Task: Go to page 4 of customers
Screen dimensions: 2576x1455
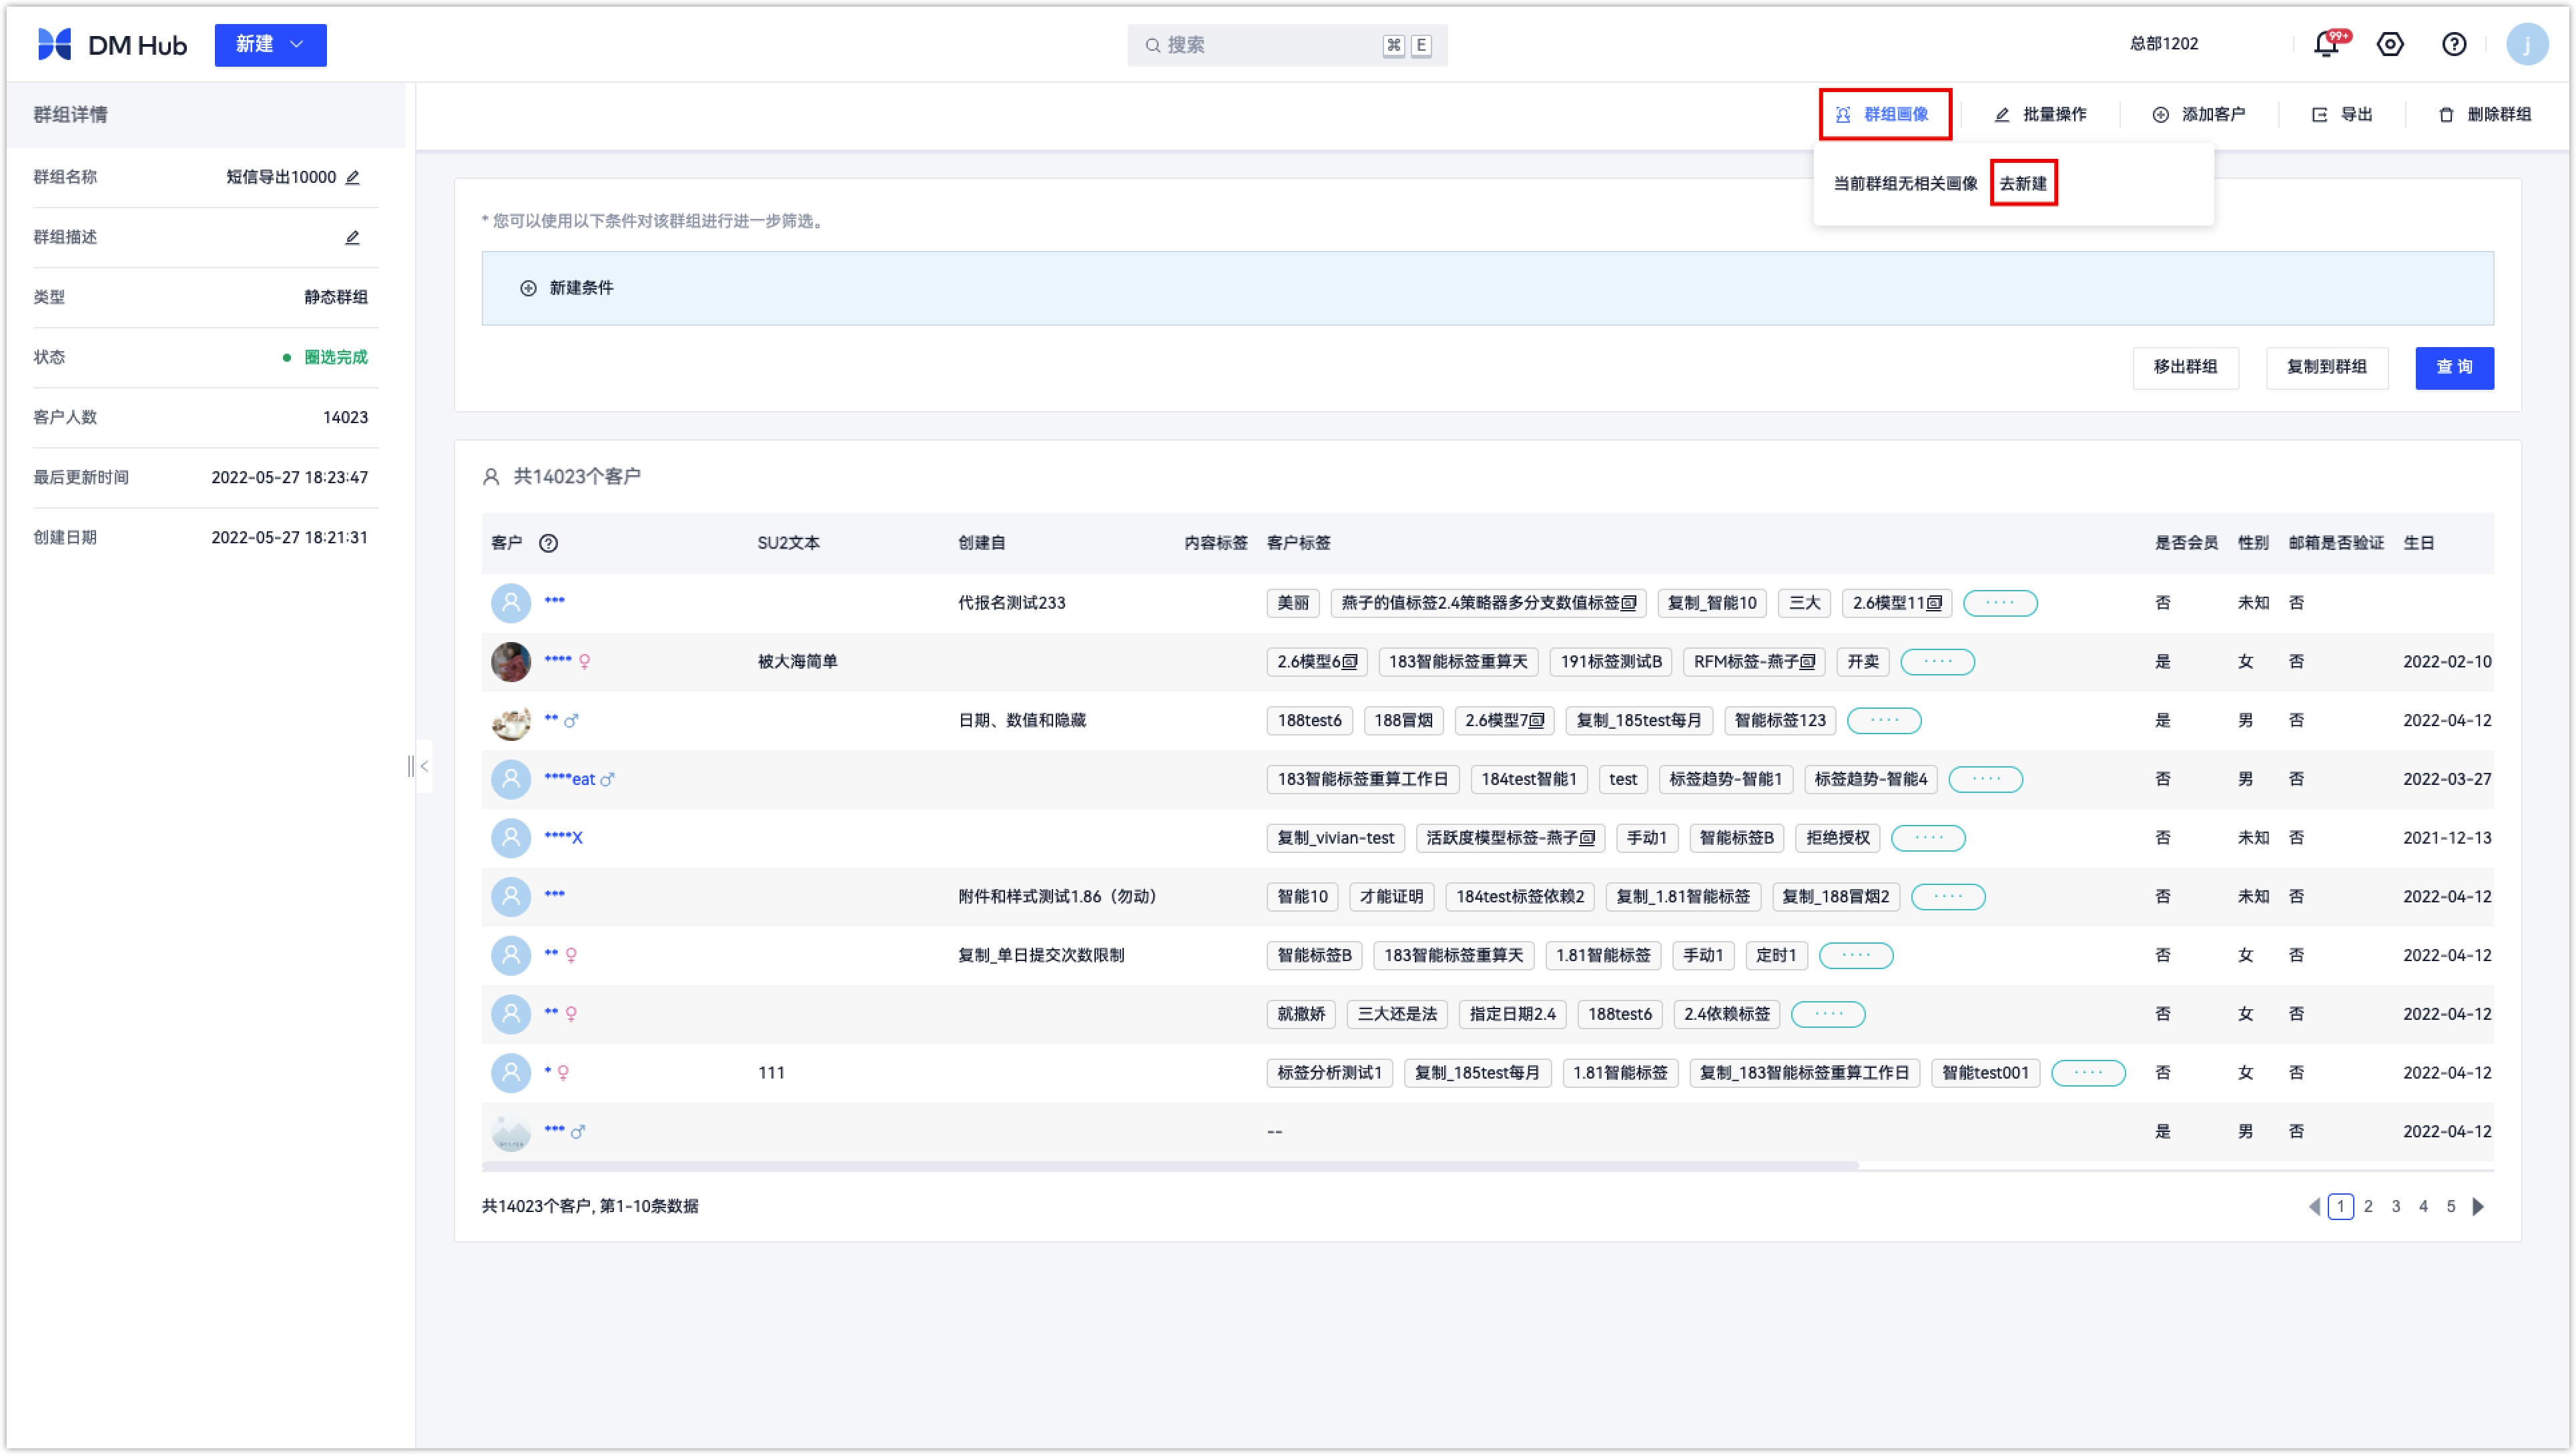Action: point(2422,1207)
